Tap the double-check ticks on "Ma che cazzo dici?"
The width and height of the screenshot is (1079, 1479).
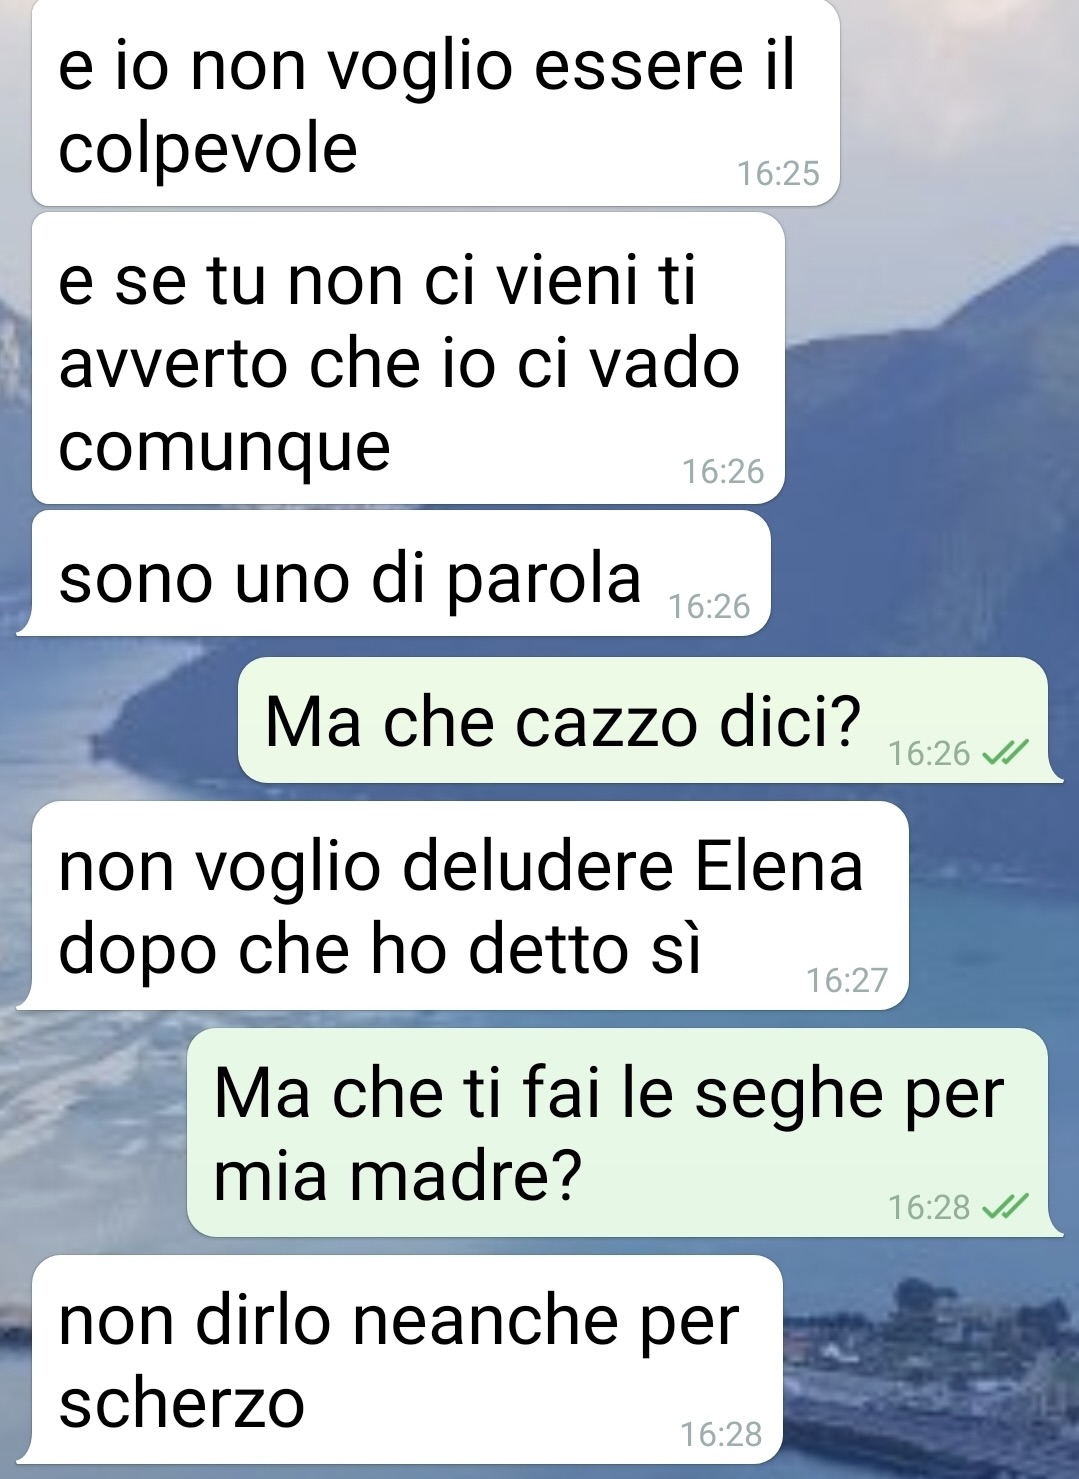coord(1005,753)
